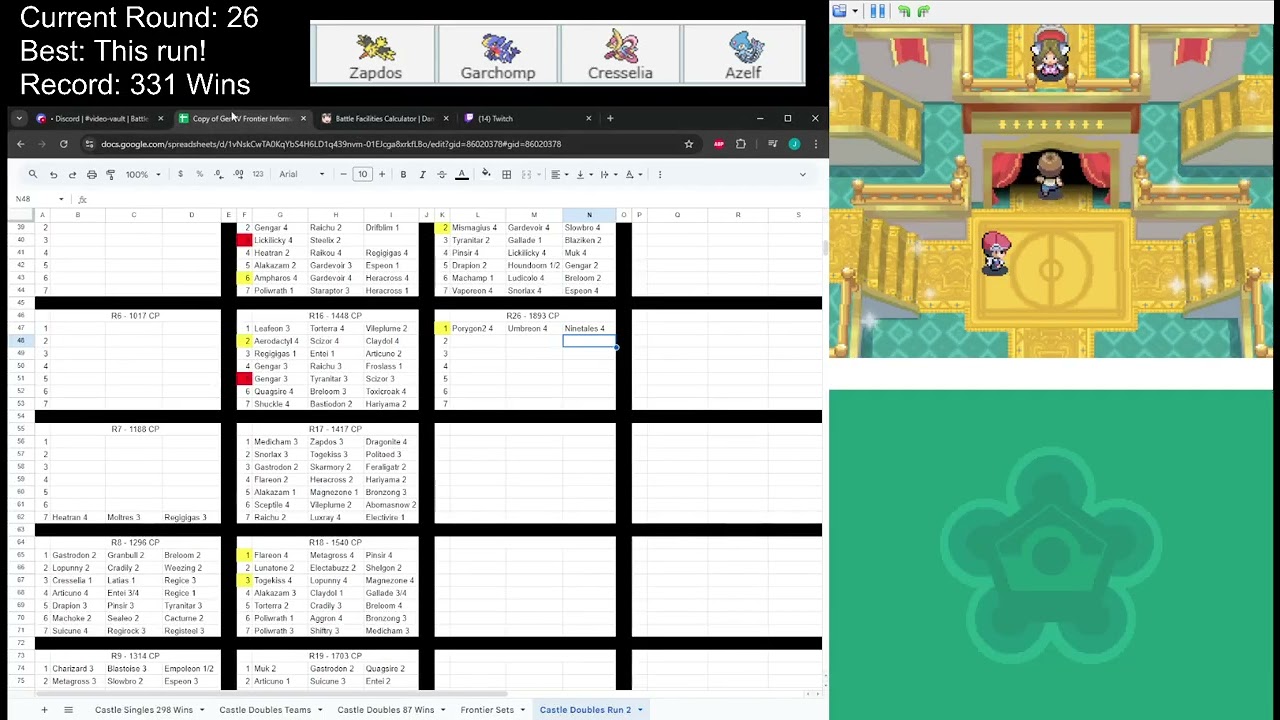Click the emulator rotate right arrow

coord(923,11)
